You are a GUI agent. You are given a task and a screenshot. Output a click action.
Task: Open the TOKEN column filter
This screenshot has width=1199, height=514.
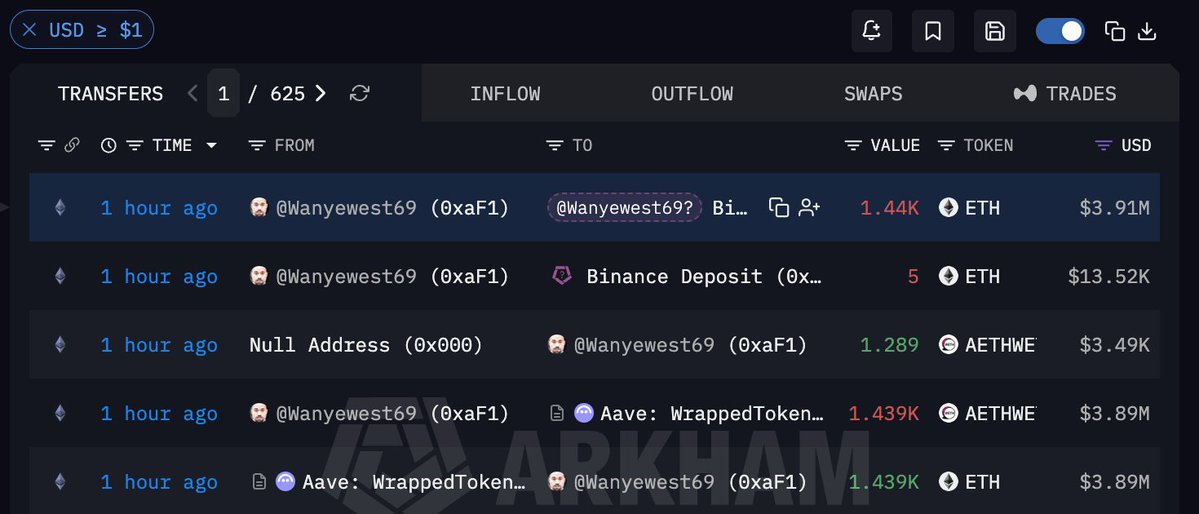(946, 145)
